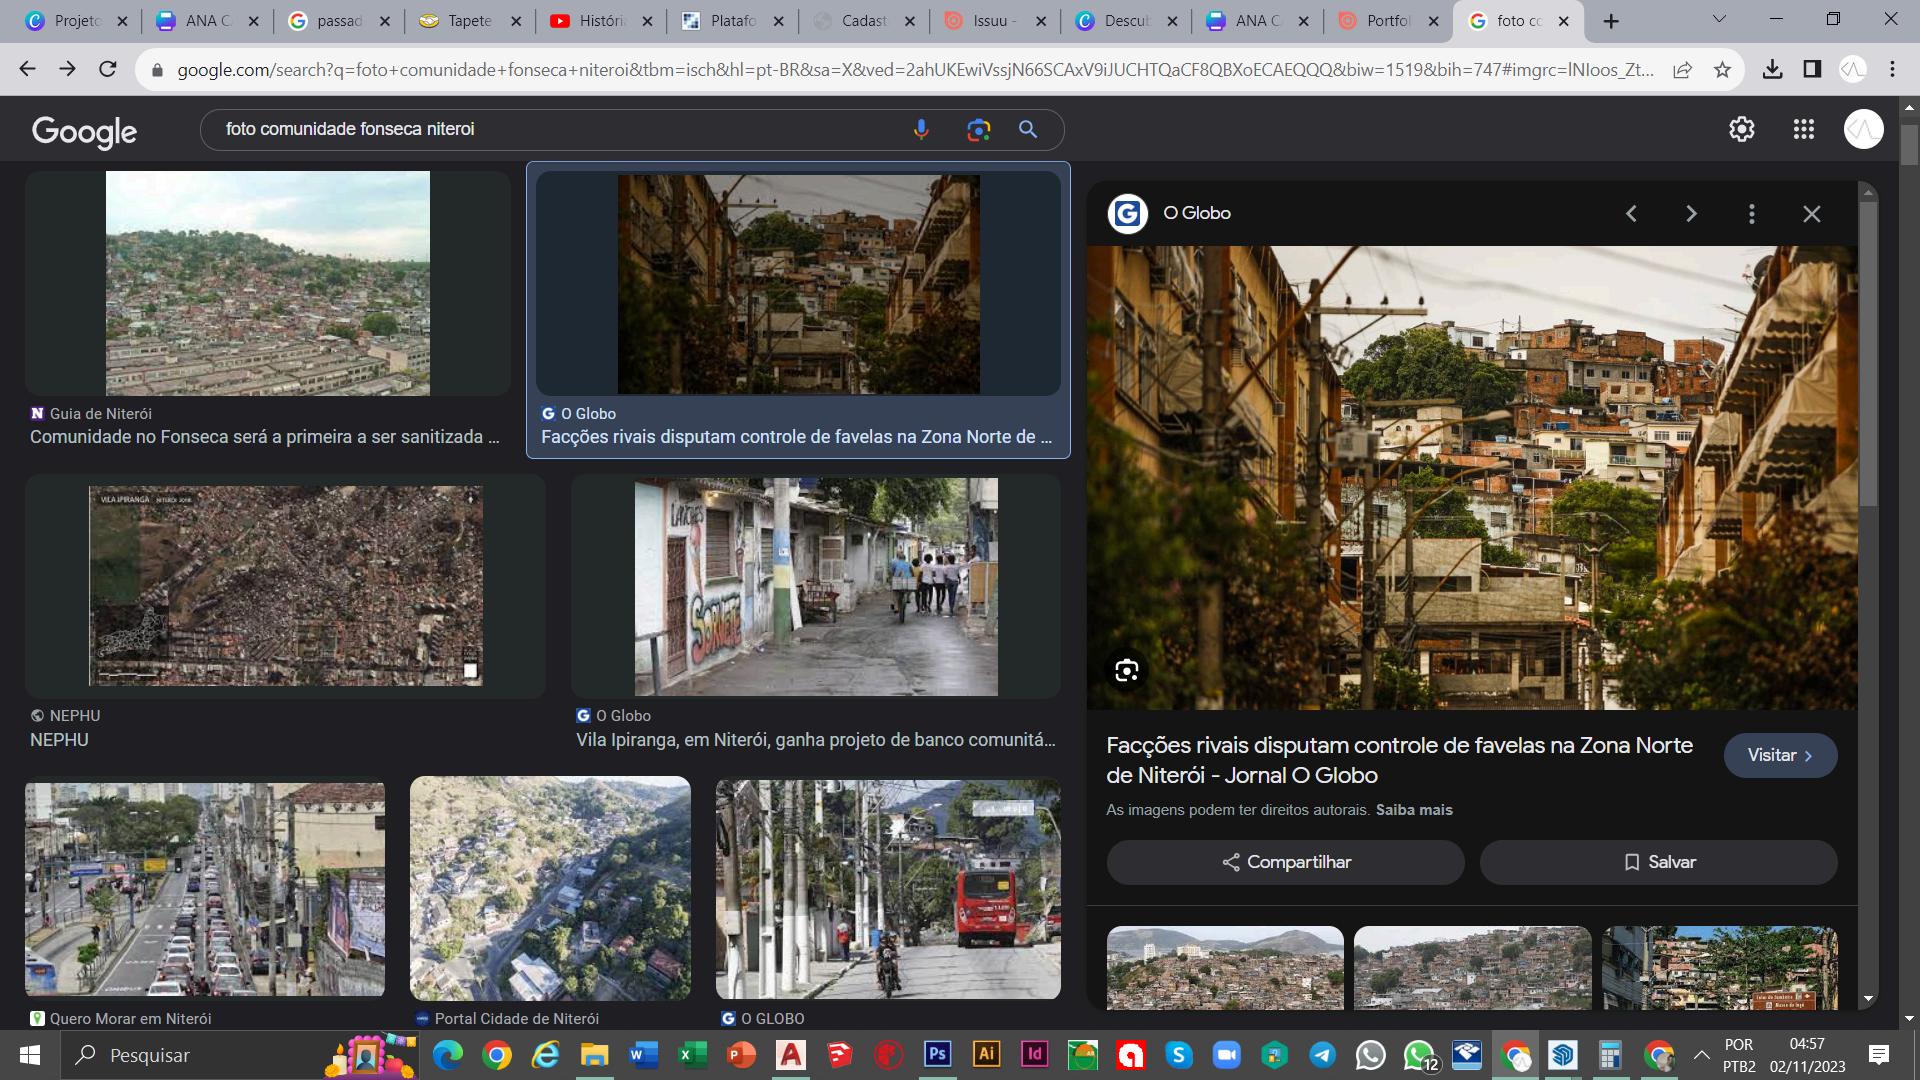Click the Compartilhar button
This screenshot has height=1080, width=1920.
(x=1285, y=862)
